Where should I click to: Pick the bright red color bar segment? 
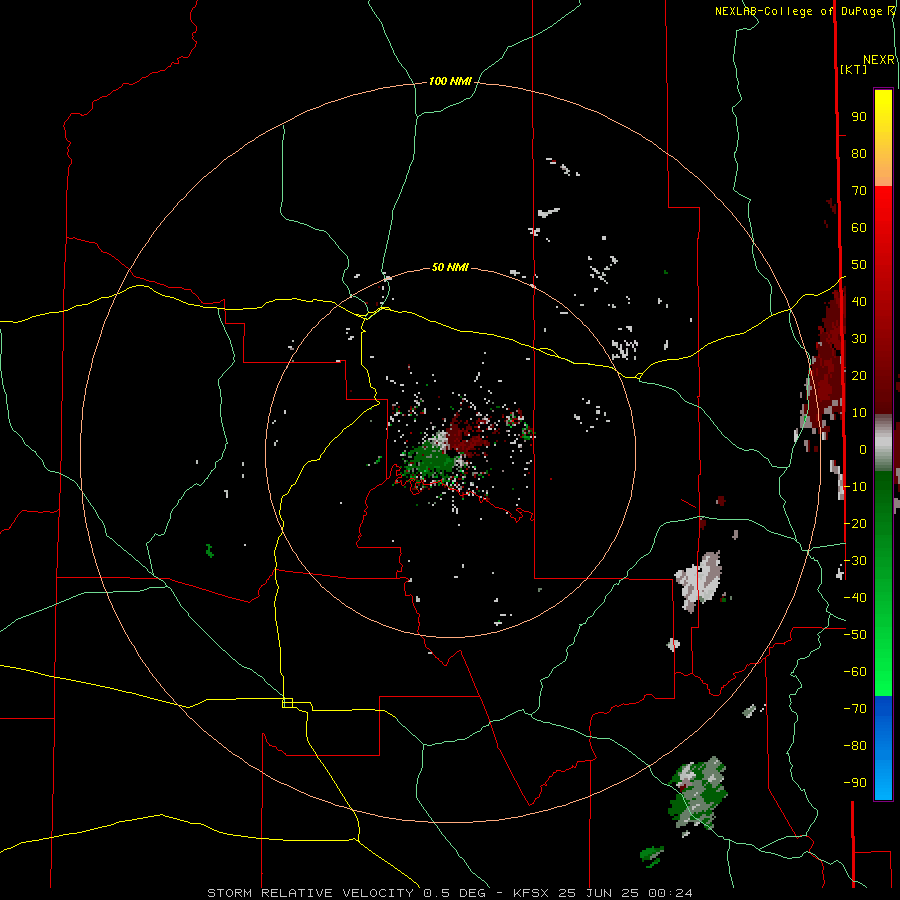tap(883, 210)
